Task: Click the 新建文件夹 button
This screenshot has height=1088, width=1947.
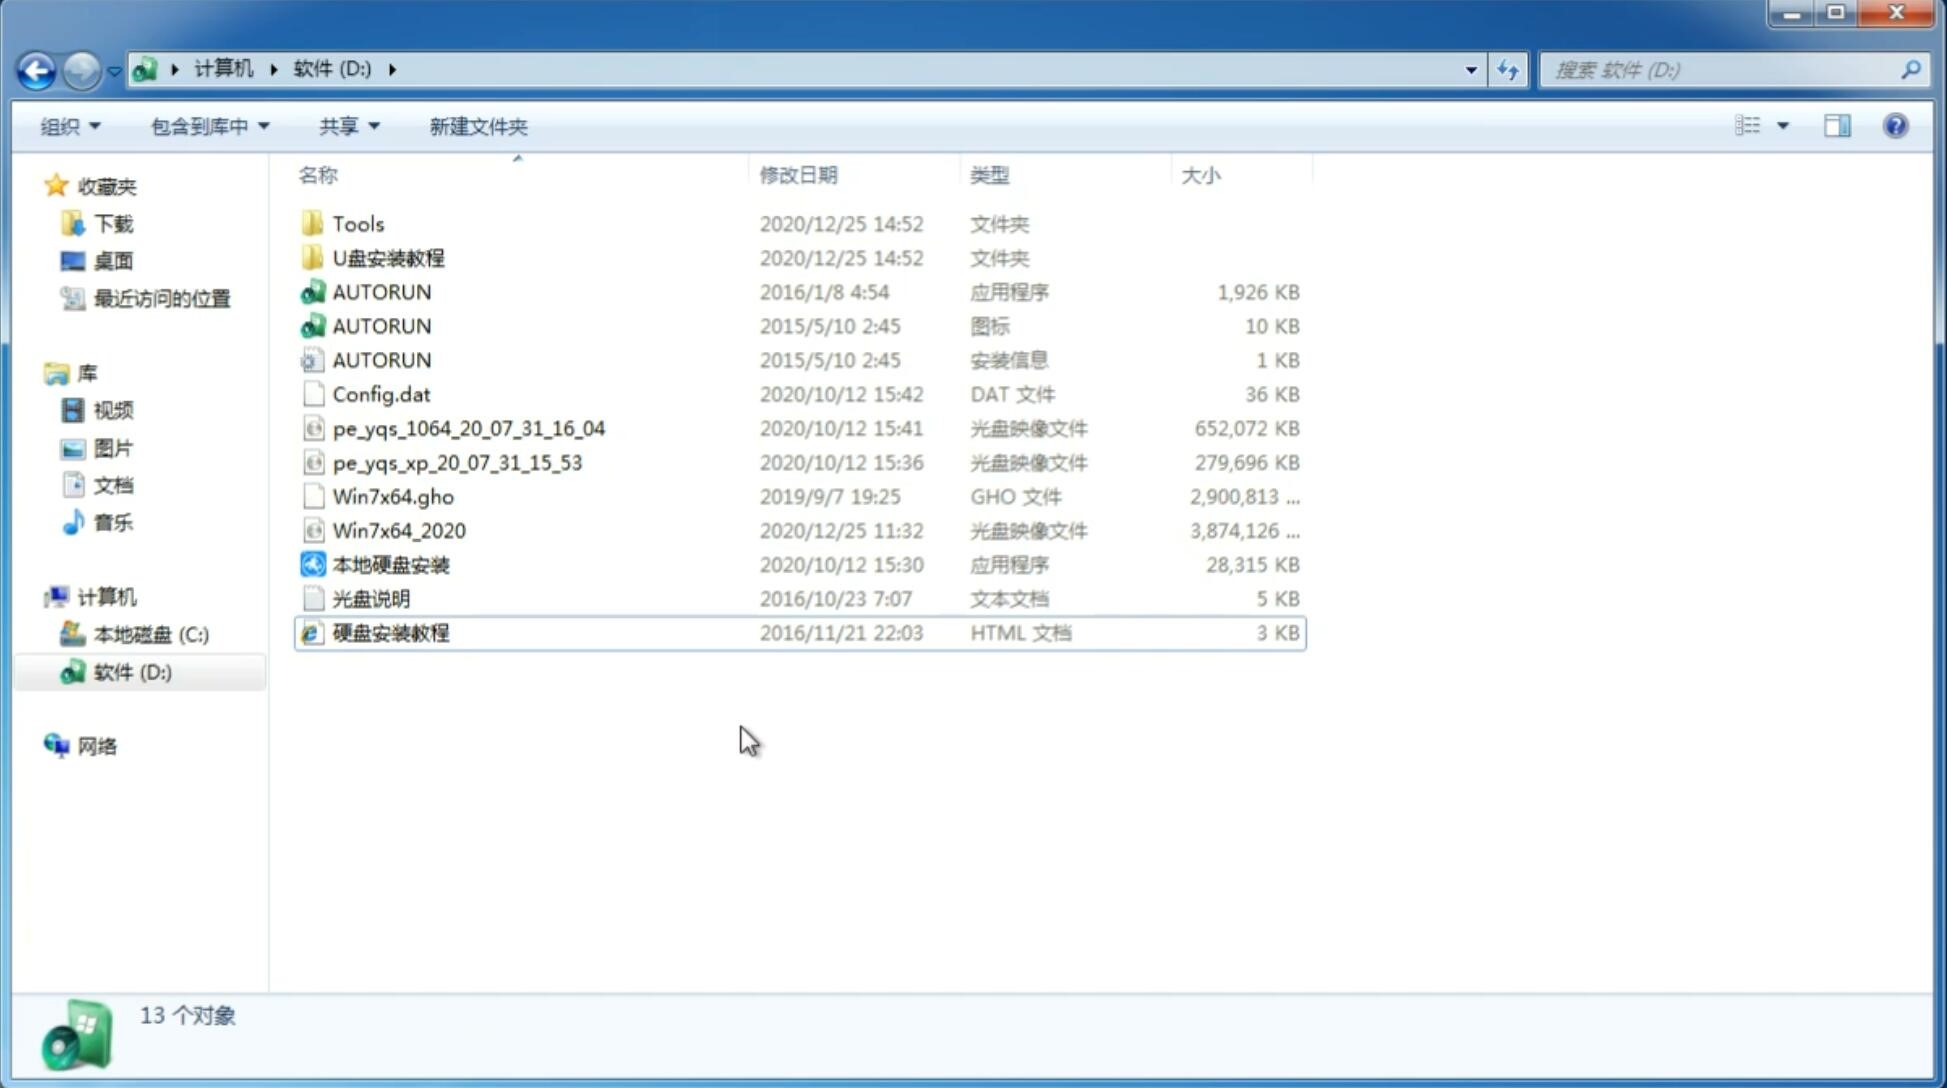Action: click(477, 126)
